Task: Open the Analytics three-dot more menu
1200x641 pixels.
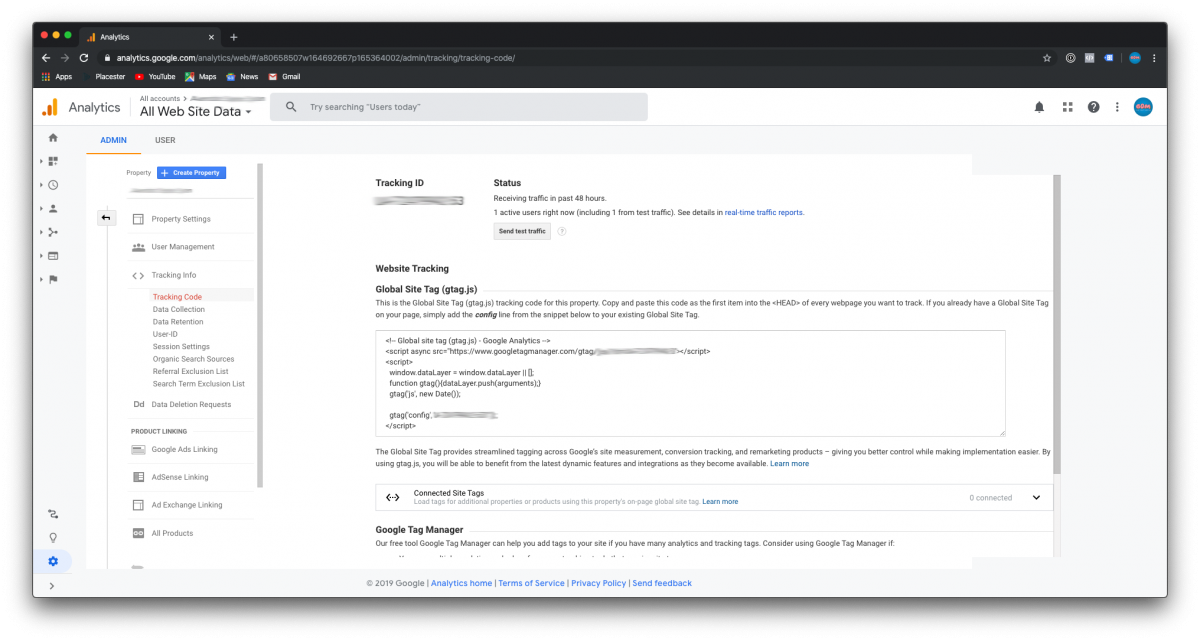Action: pos(1117,107)
